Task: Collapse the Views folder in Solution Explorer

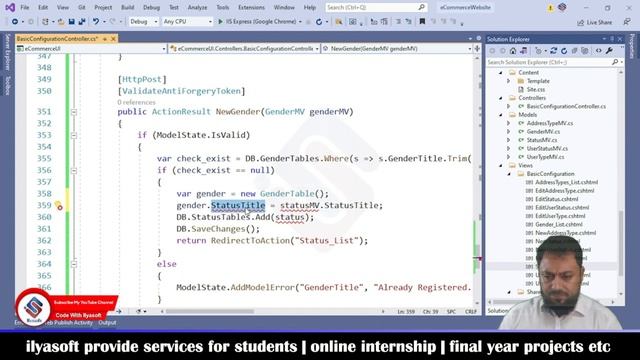Action: tap(501, 165)
